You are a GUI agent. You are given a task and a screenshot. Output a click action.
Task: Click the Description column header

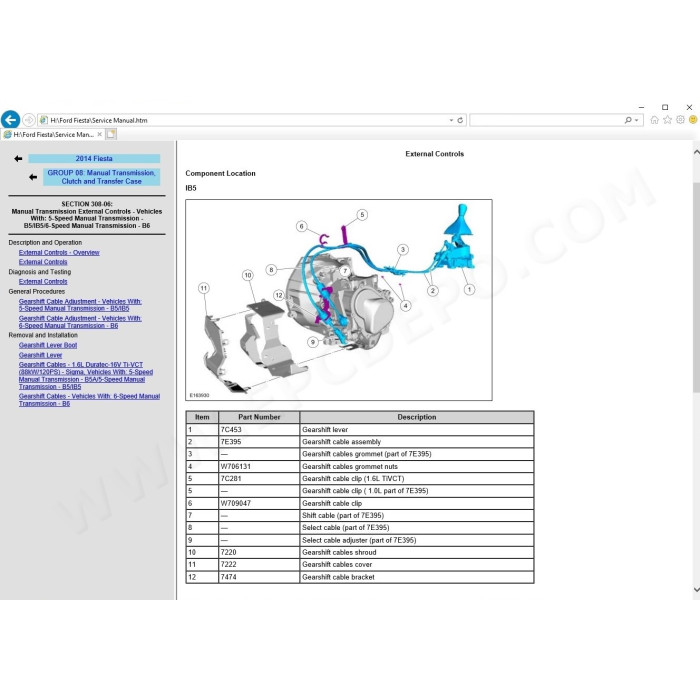(x=417, y=417)
